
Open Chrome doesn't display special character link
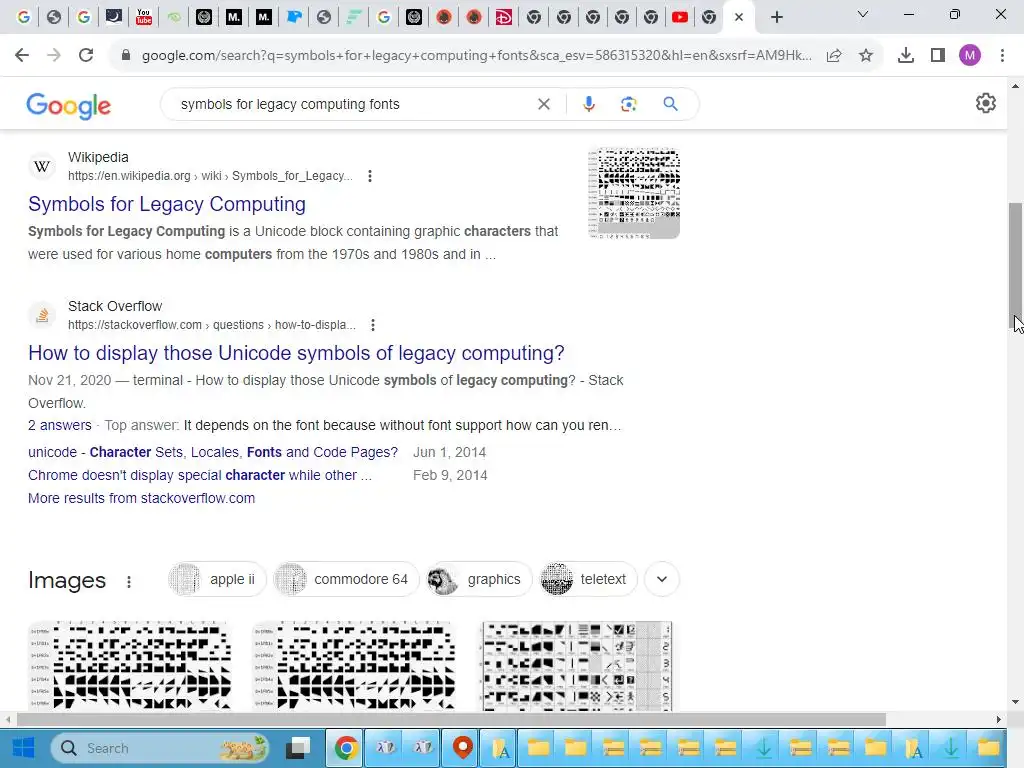(x=200, y=475)
